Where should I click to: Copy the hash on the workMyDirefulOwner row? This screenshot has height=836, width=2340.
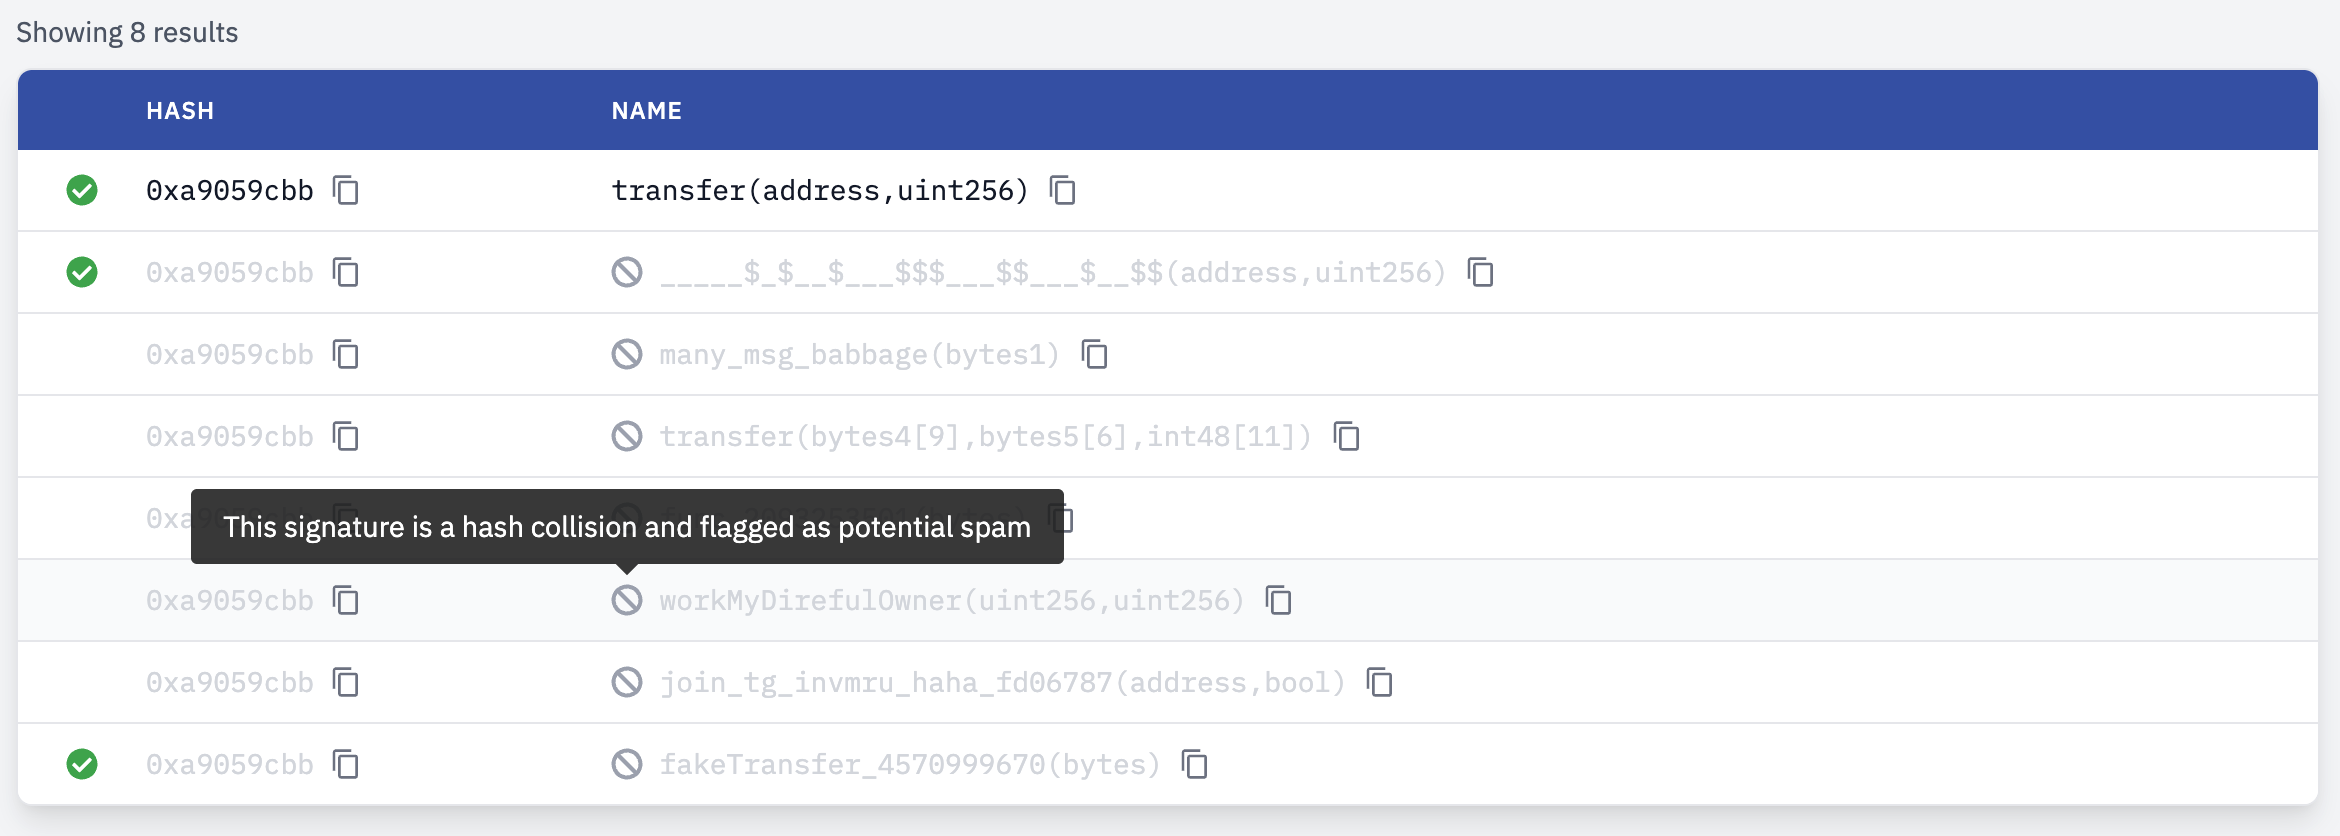click(347, 600)
